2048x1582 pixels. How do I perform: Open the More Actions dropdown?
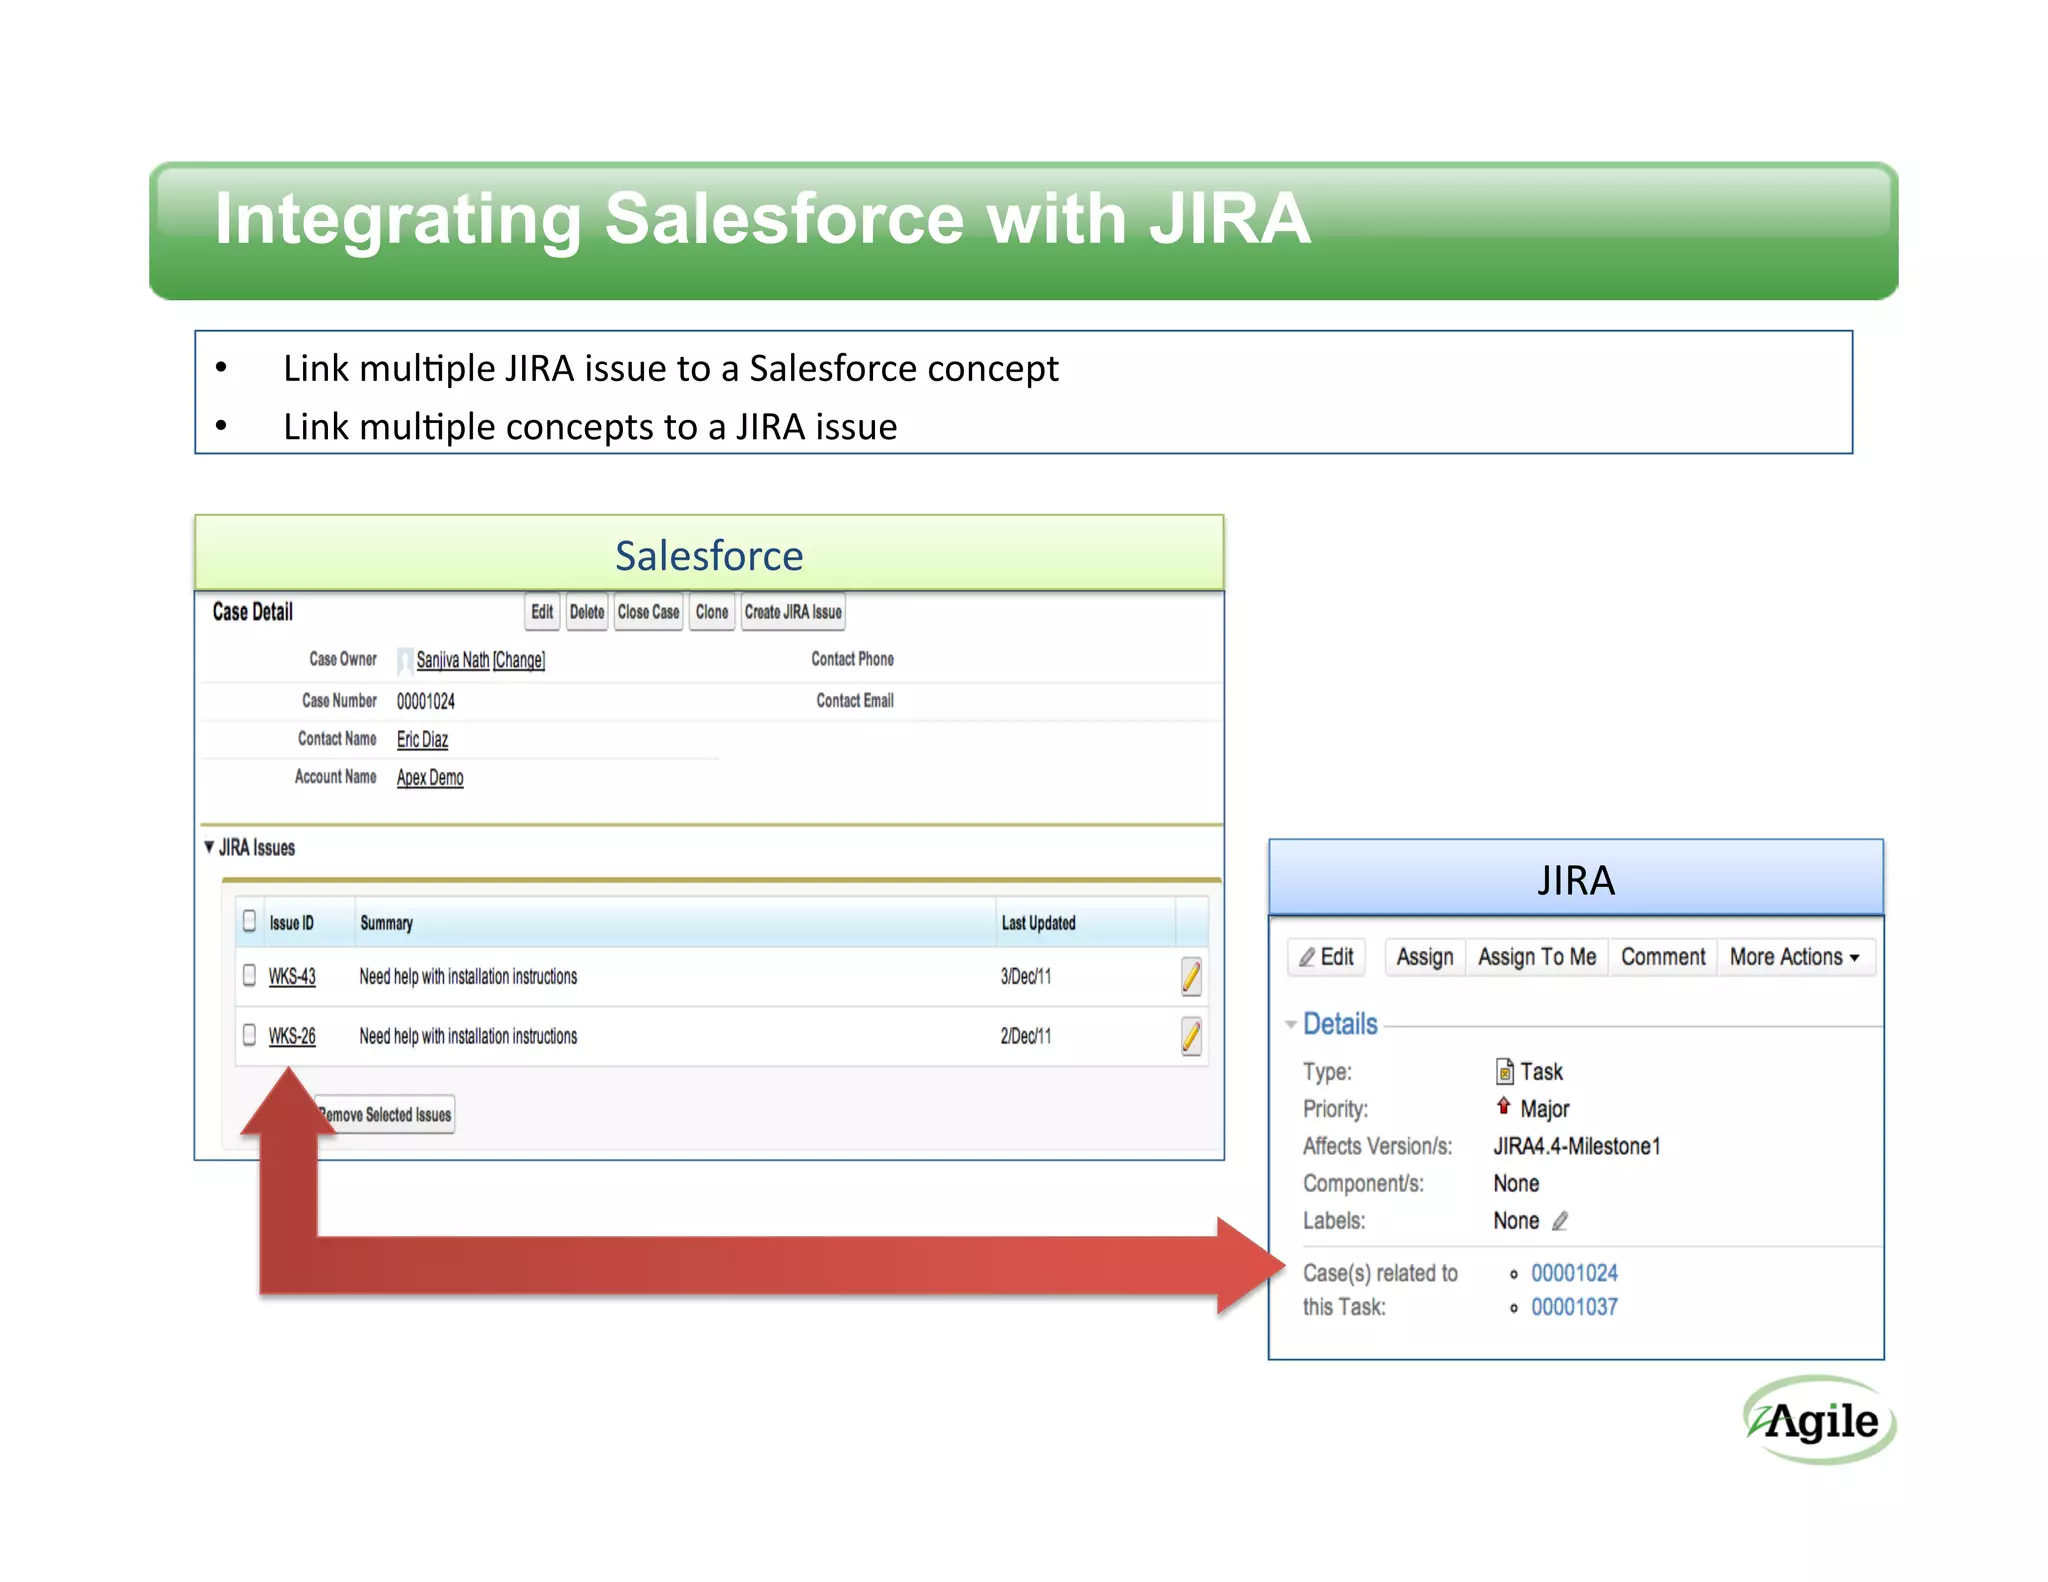(x=1794, y=957)
